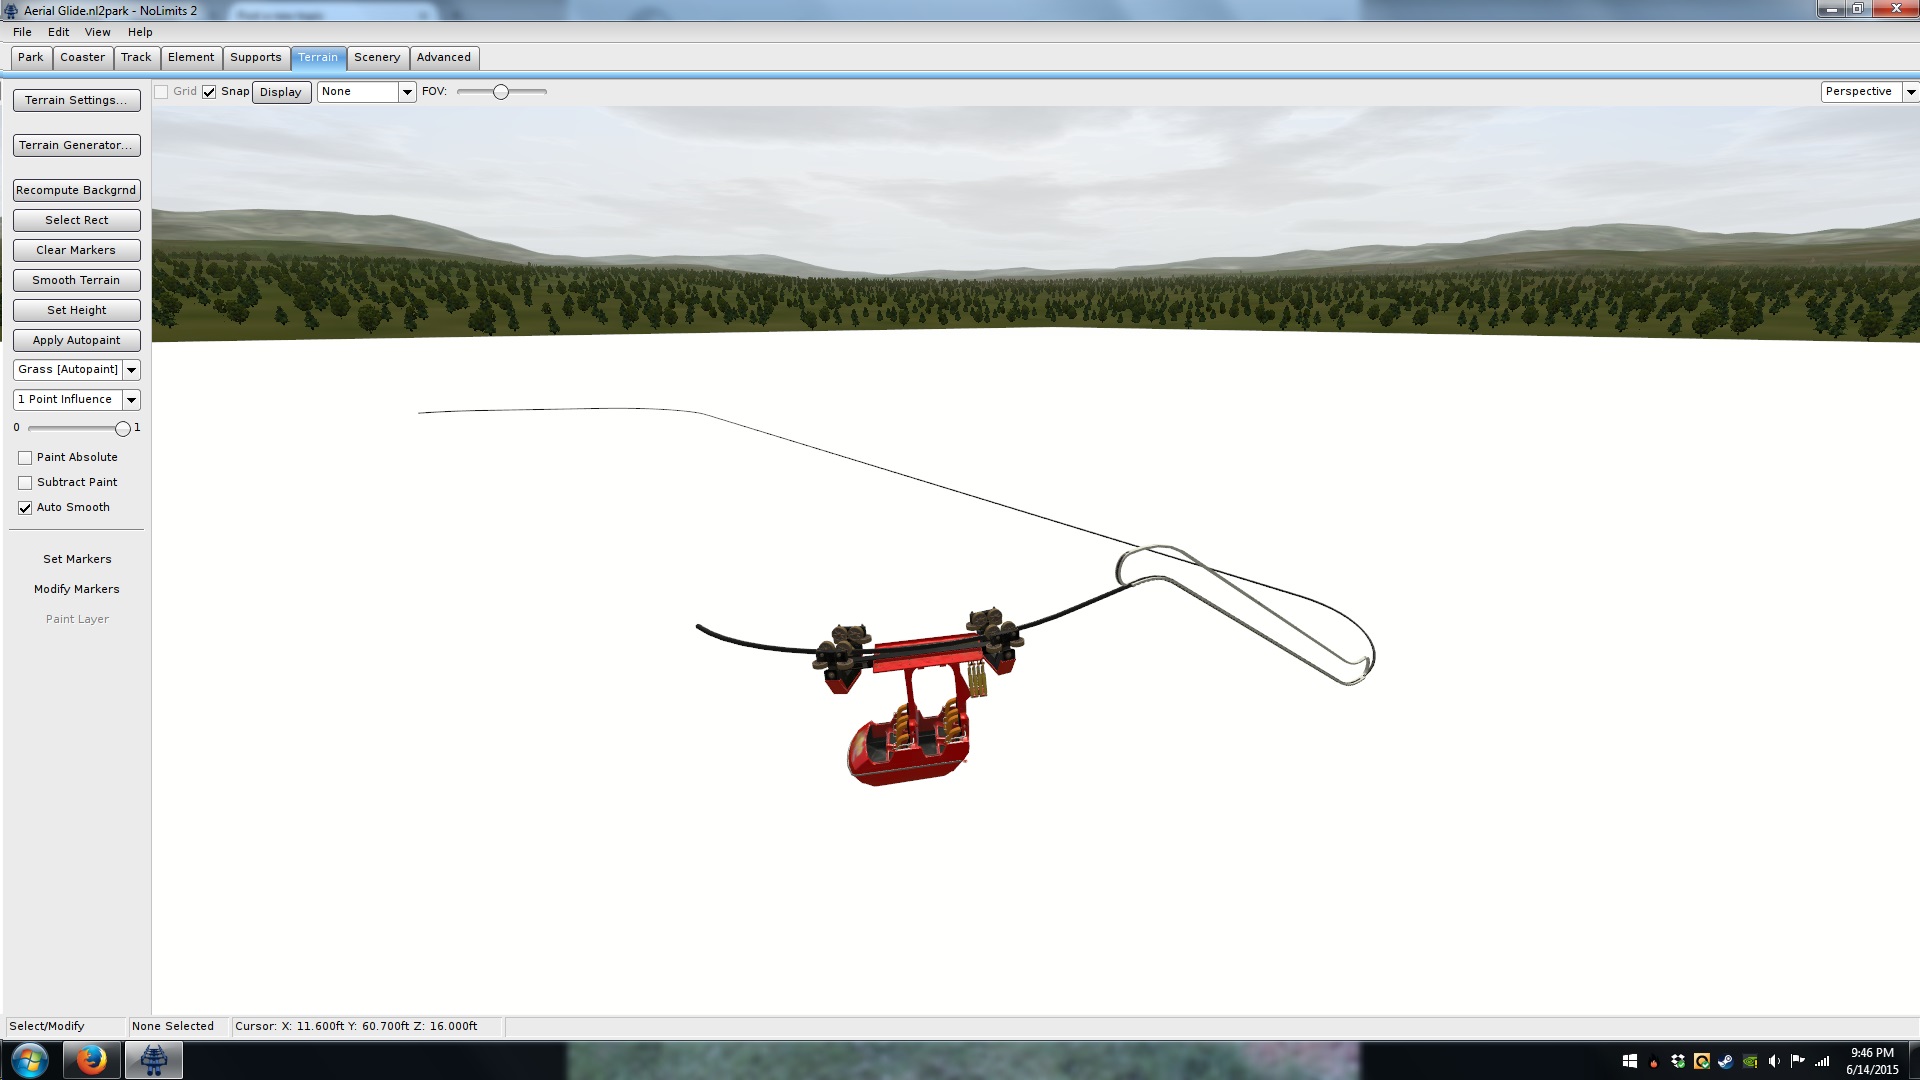Click the FOV slider handle
The image size is (1920, 1080).
pos(501,92)
